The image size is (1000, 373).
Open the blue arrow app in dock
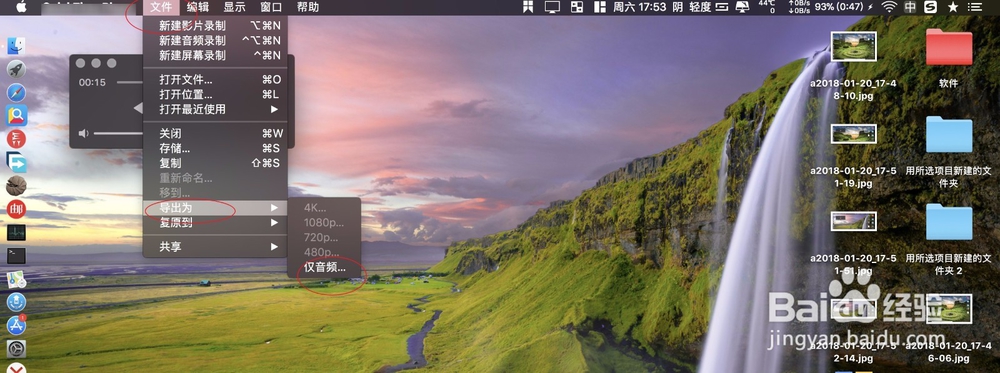(16, 162)
